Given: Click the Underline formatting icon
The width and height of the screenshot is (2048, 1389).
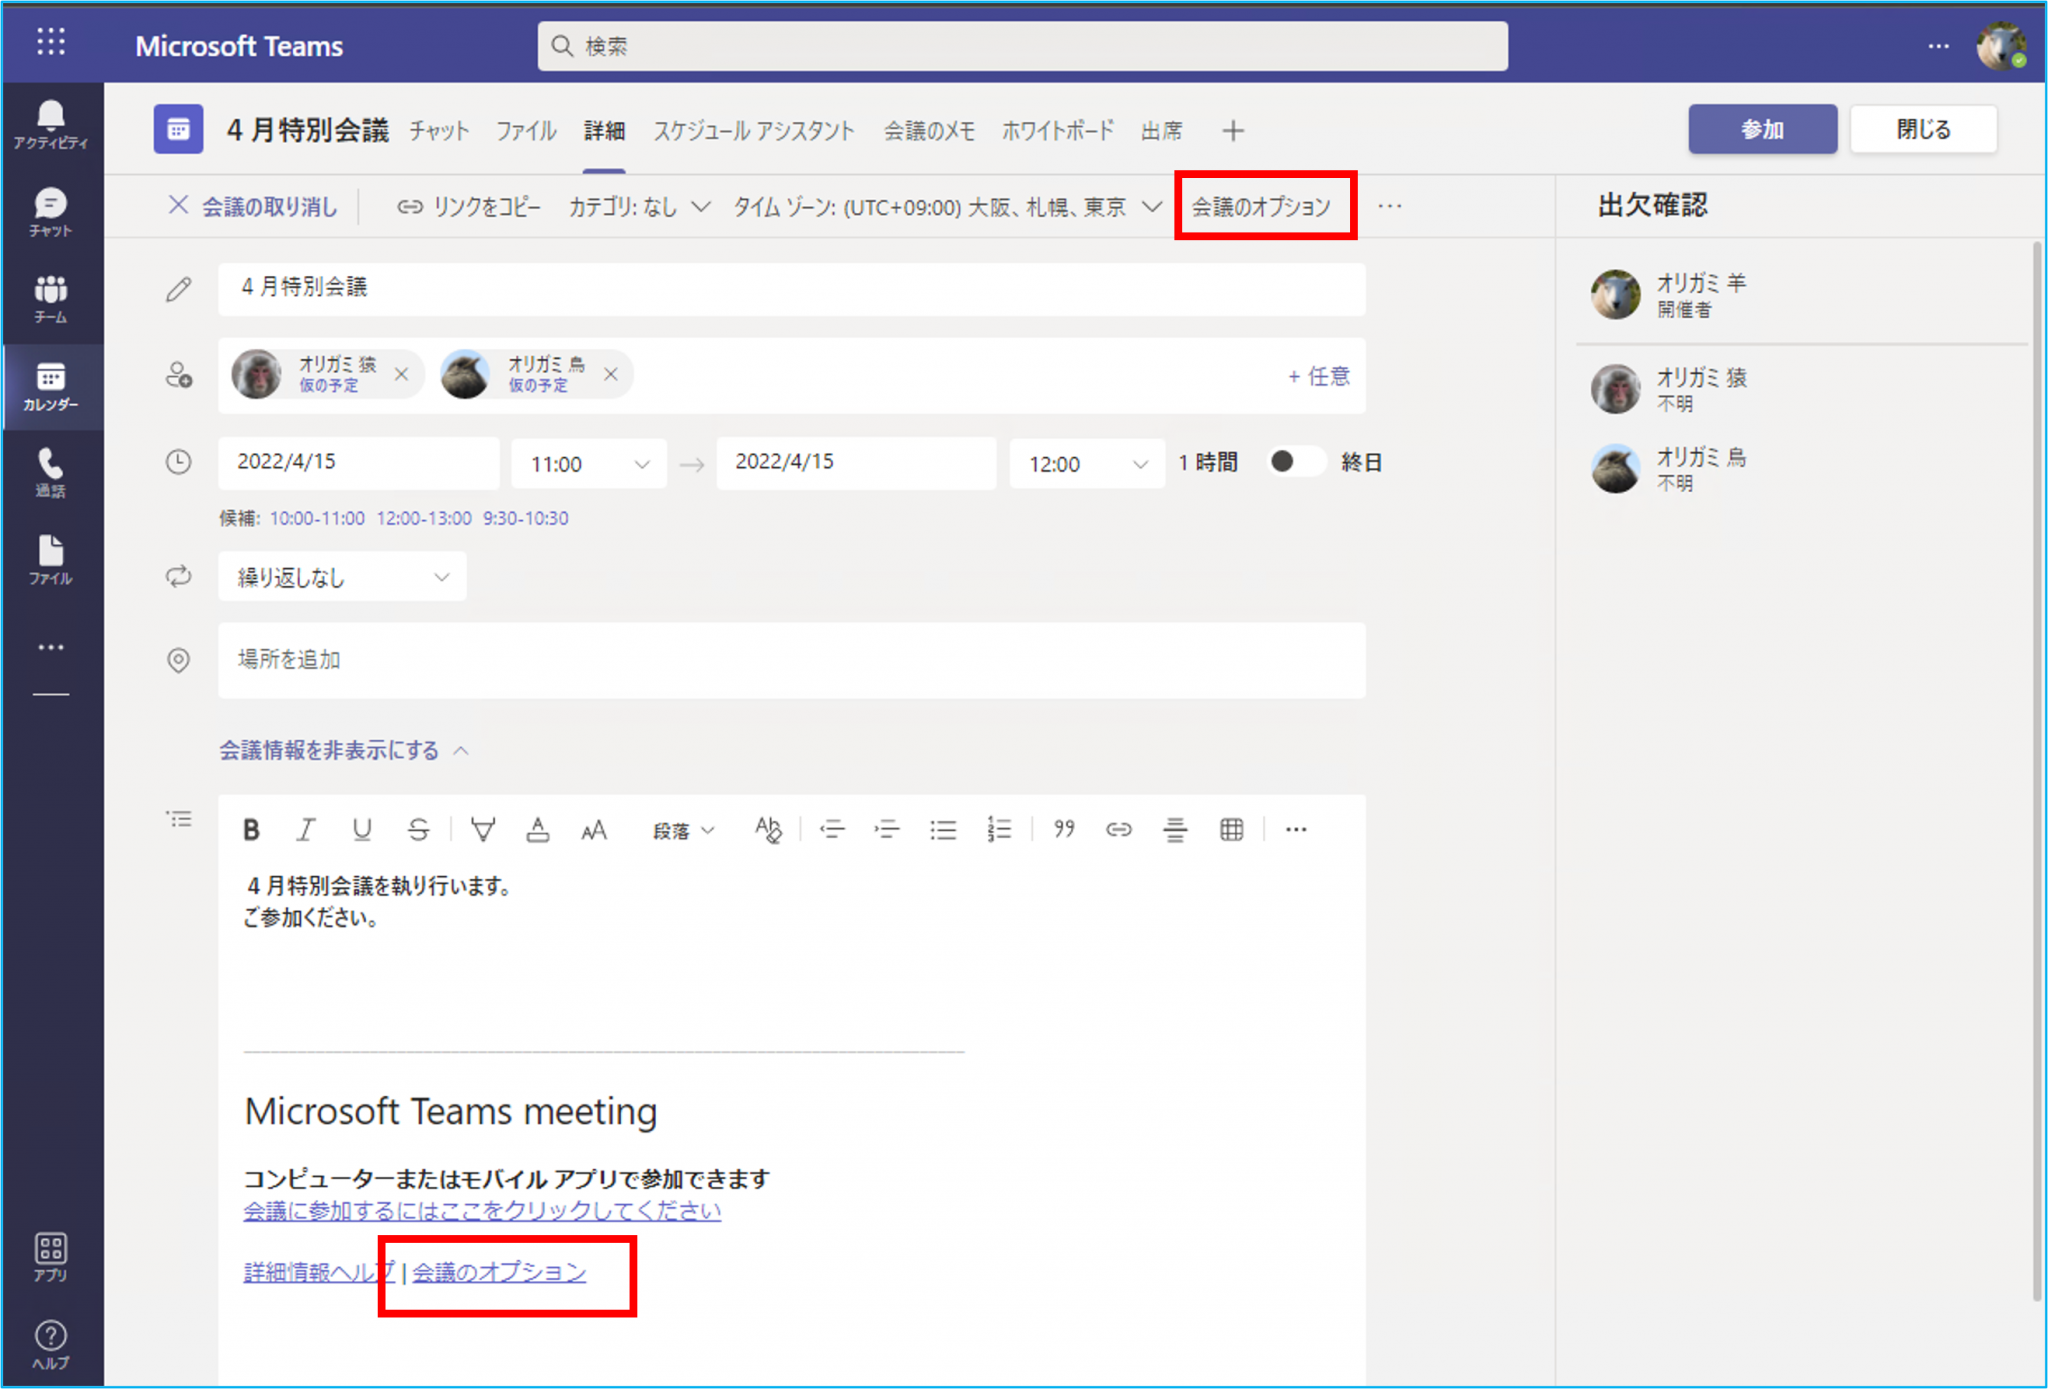Looking at the screenshot, I should click(362, 829).
